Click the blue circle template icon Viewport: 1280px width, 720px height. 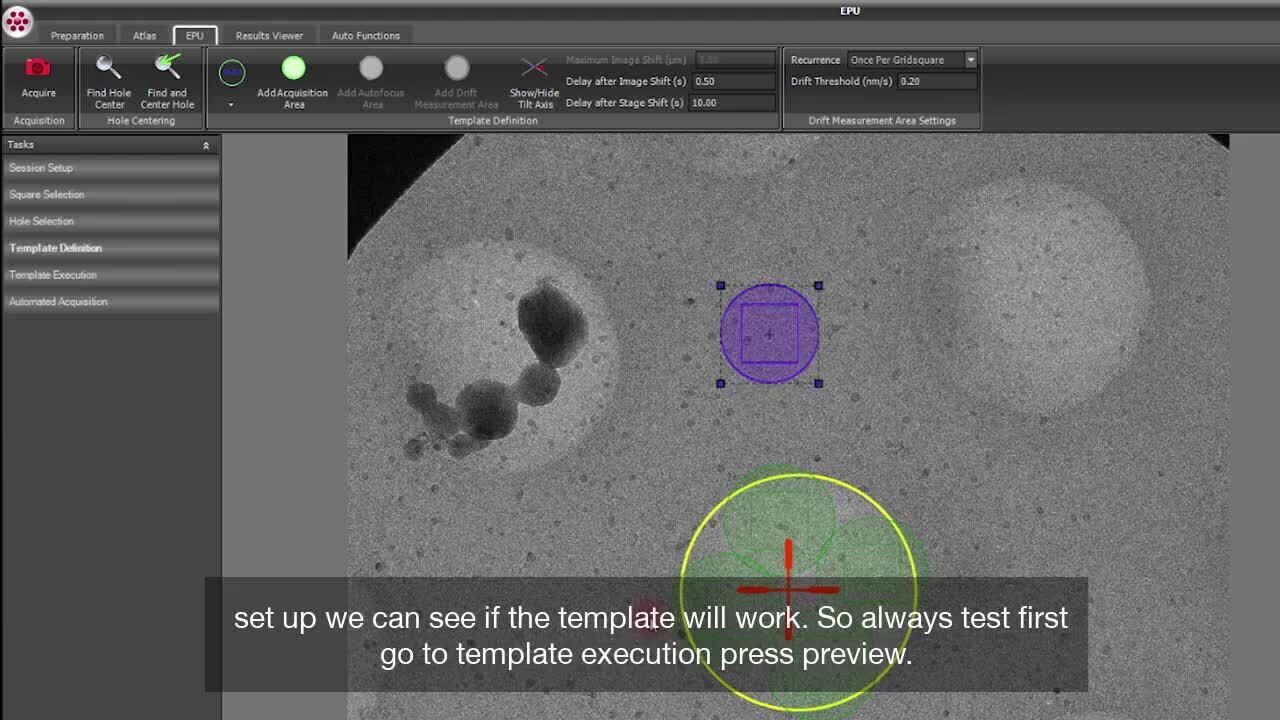pos(232,72)
